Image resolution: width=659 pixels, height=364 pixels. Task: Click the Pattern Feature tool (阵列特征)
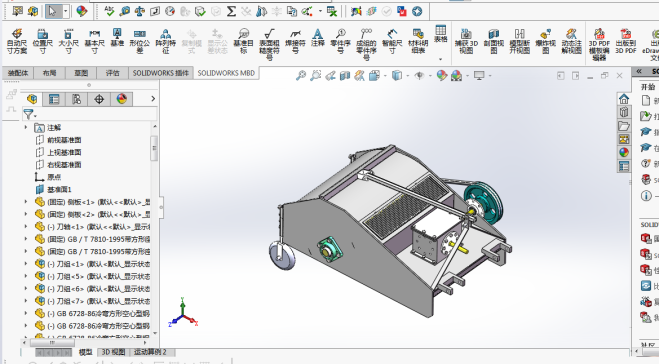(166, 41)
